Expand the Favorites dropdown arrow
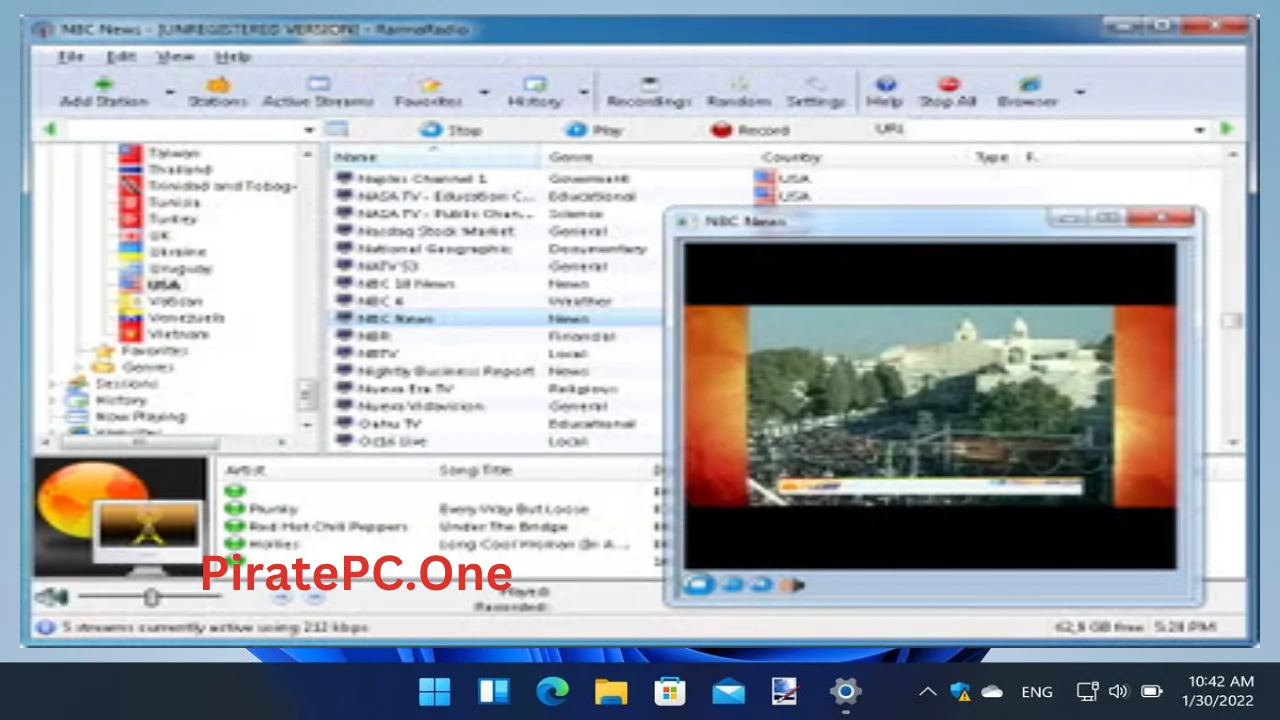Screen dimensions: 1280x720 pyautogui.click(x=484, y=93)
